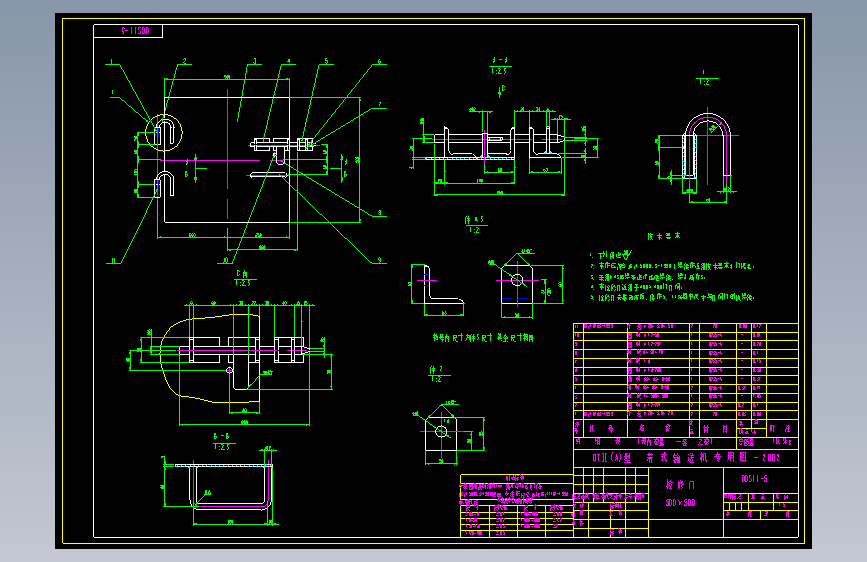This screenshot has height=562, width=867.
Task: Select part callout number 8
Action: (x=379, y=212)
